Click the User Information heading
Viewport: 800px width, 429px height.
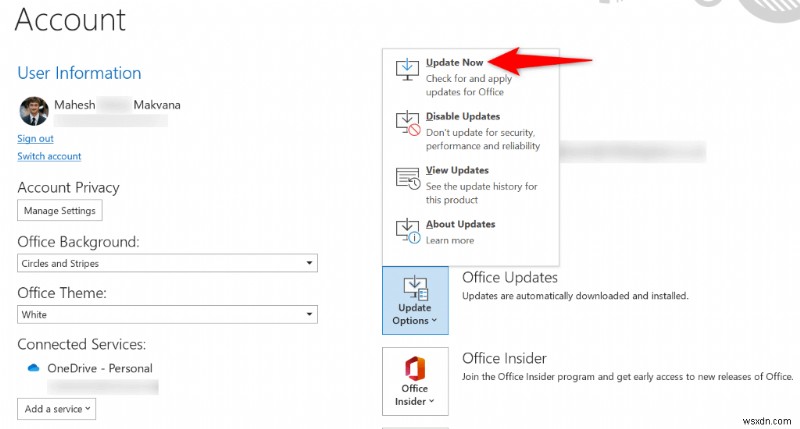79,73
